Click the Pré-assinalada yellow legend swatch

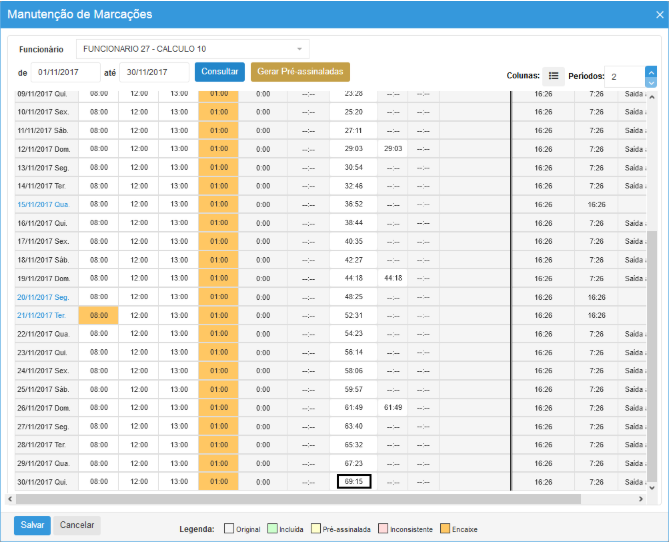315,527
